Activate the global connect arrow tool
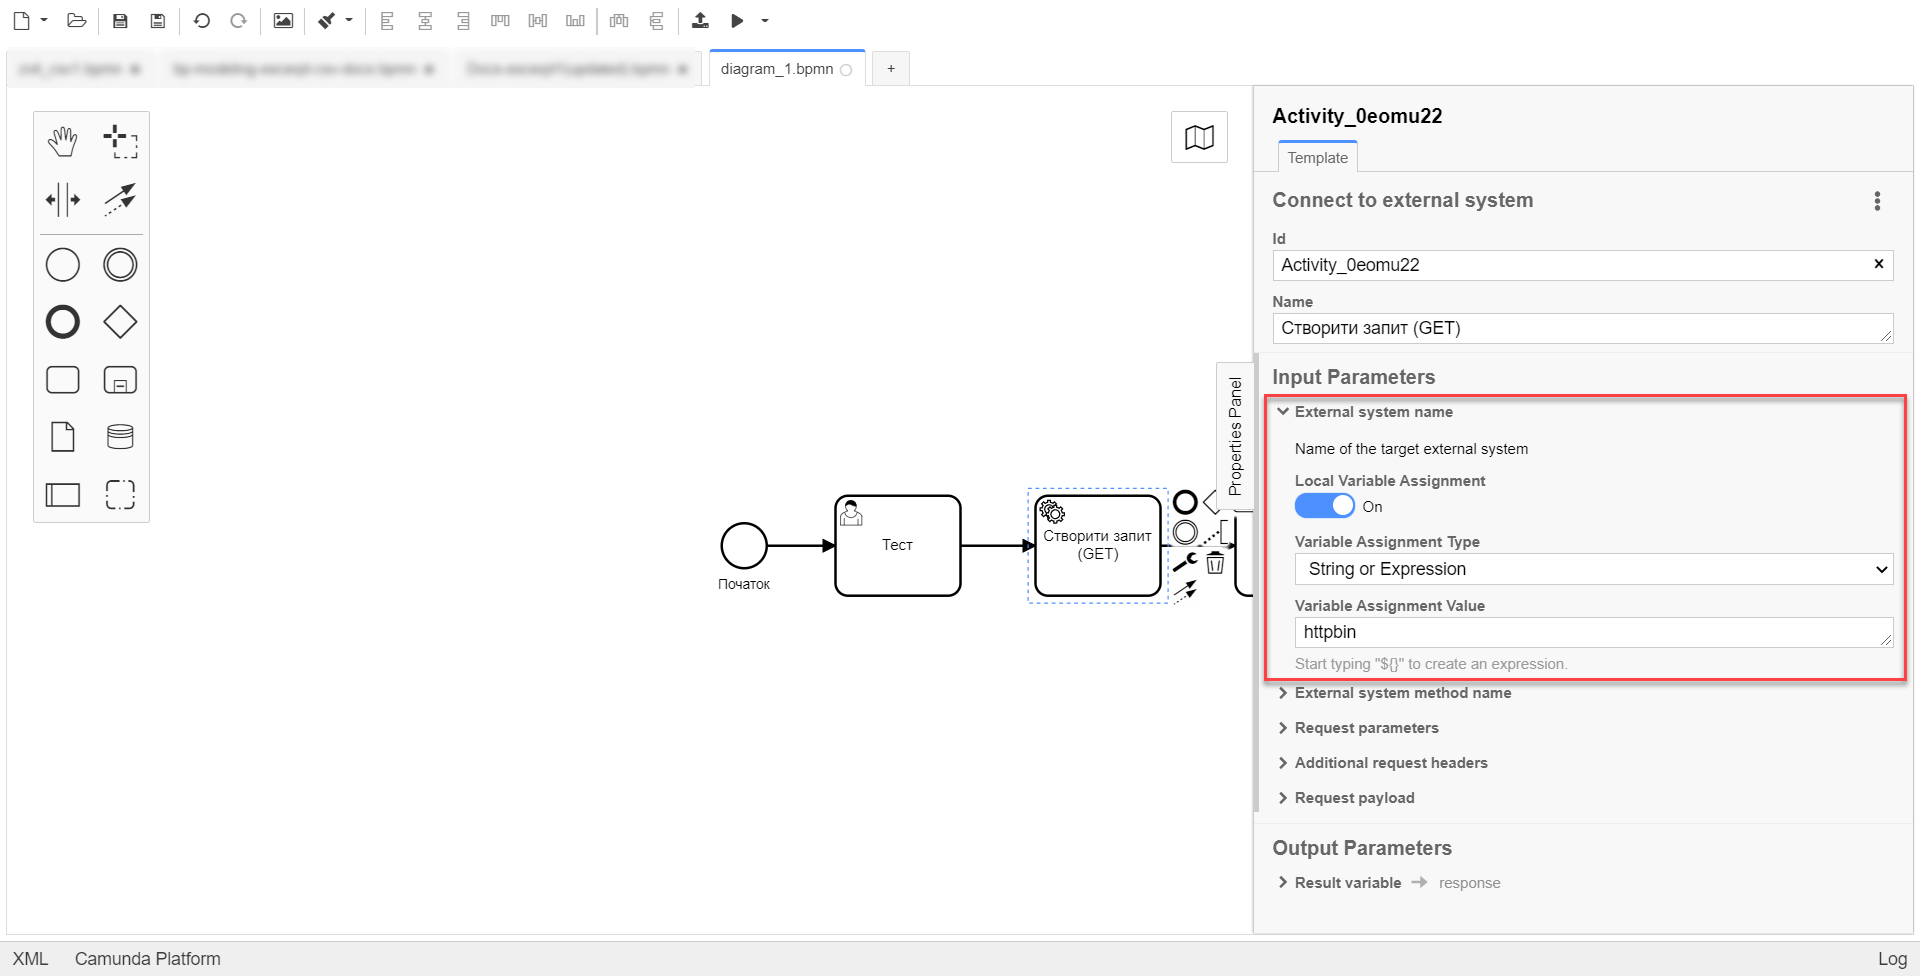1920x976 pixels. pos(120,199)
